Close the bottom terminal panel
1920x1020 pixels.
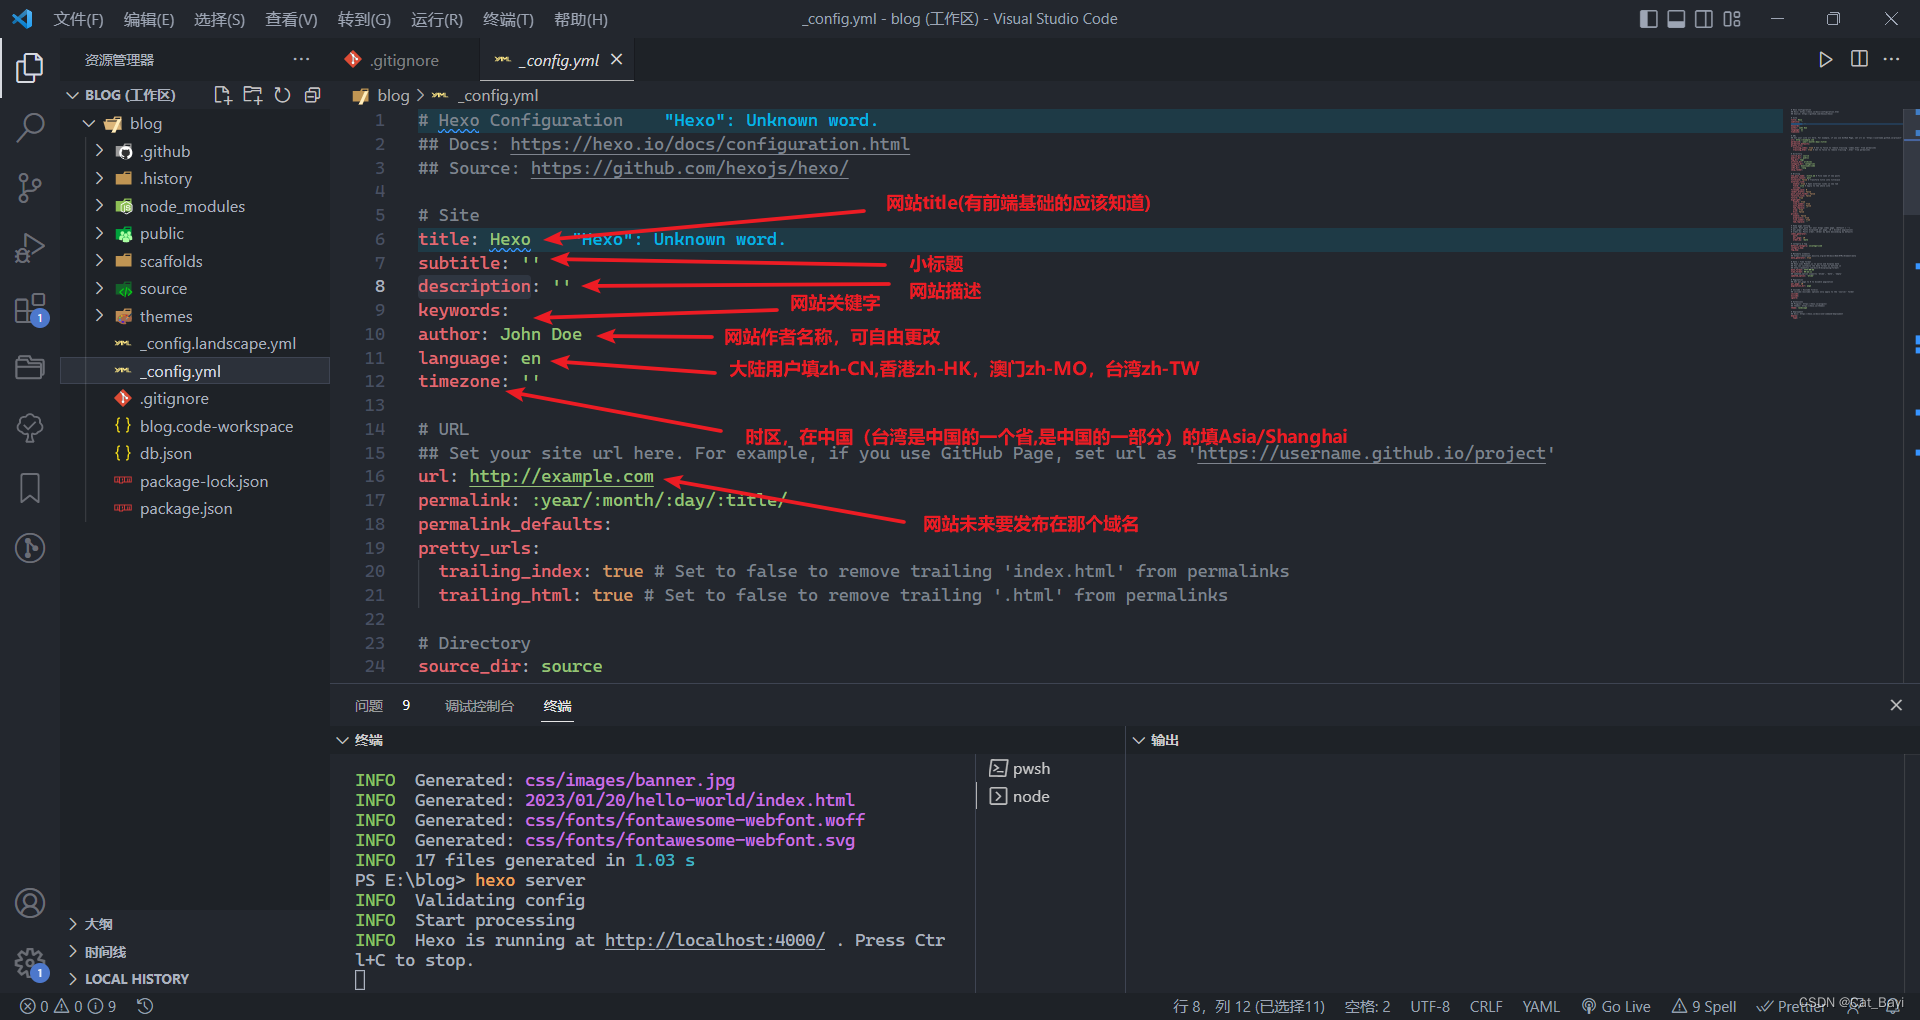pos(1896,705)
